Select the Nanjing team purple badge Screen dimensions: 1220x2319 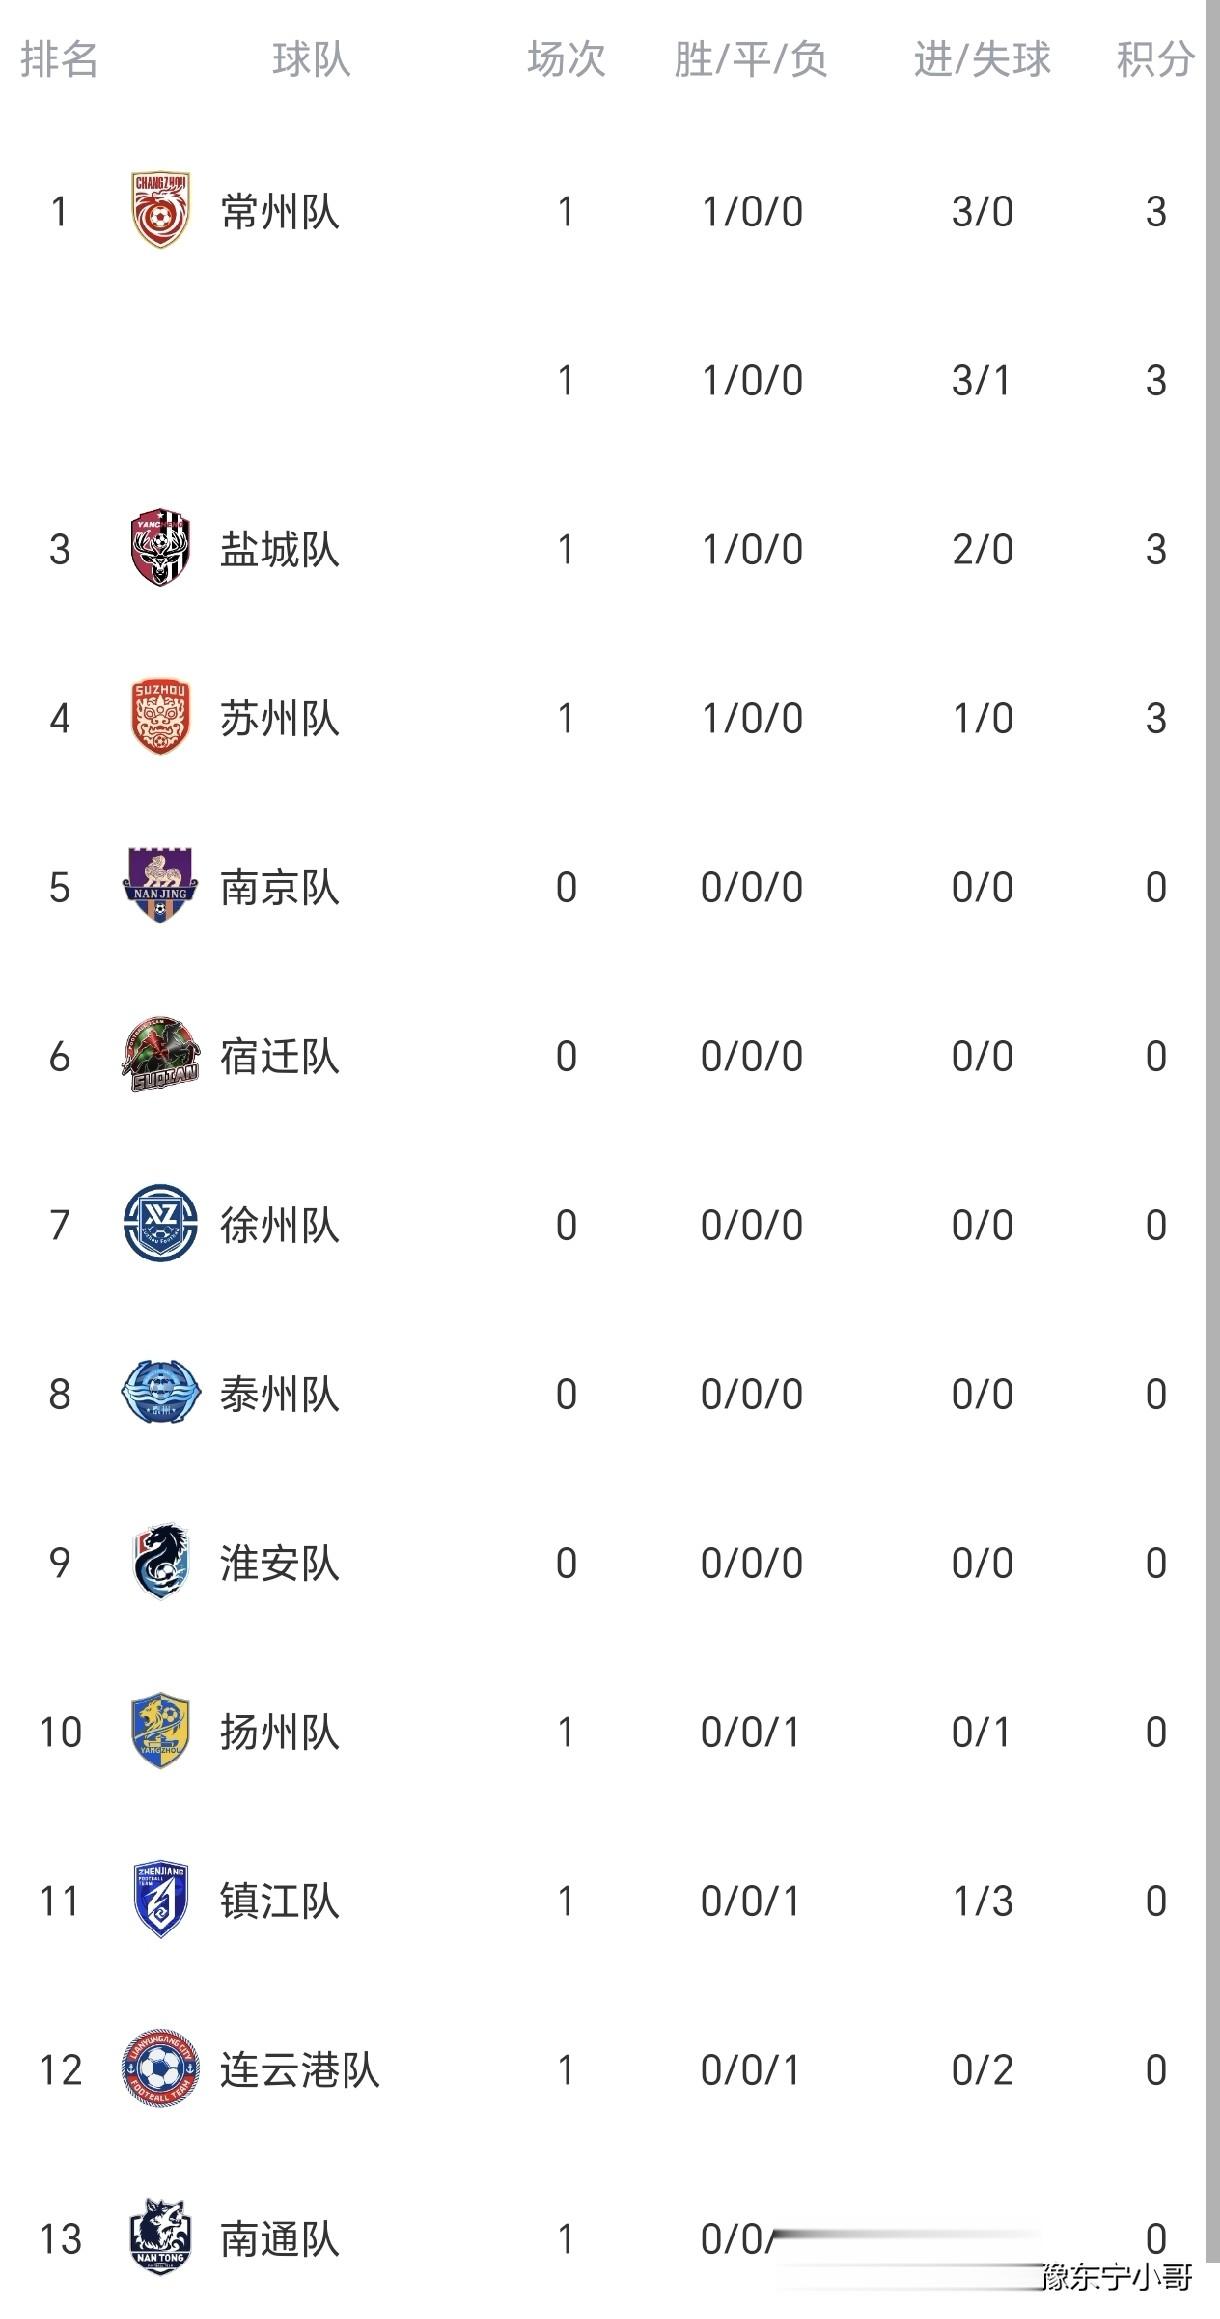click(x=160, y=886)
